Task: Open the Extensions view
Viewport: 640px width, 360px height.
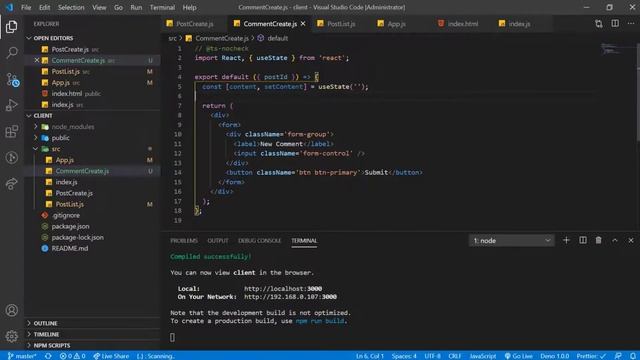Action: 12,131
